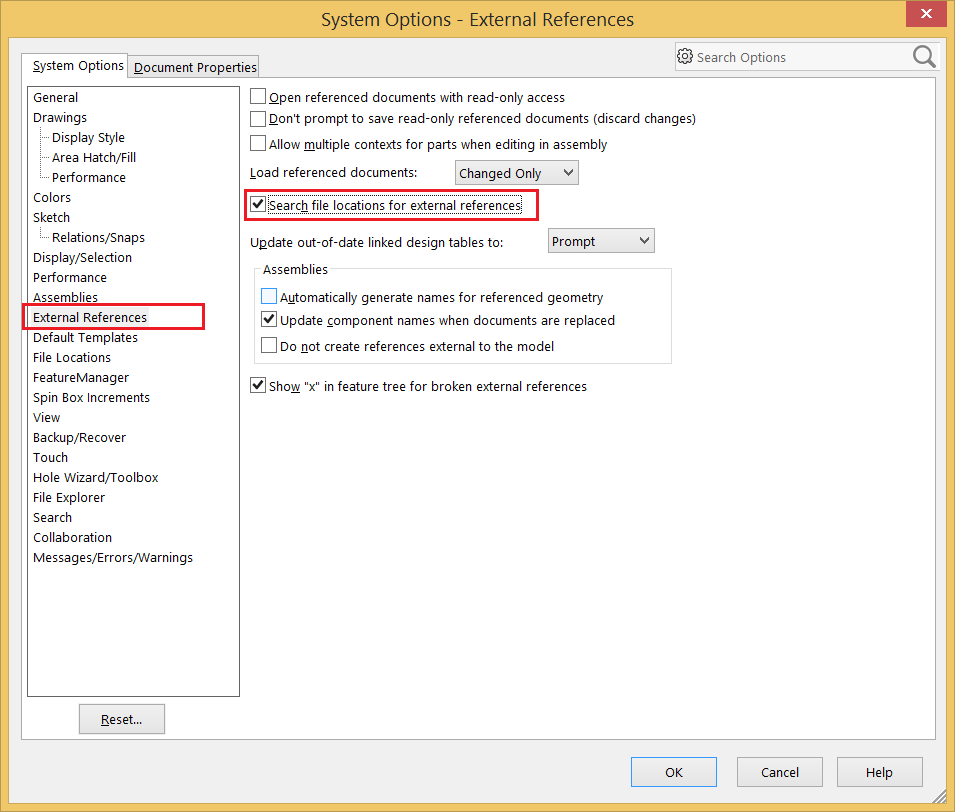This screenshot has height=812, width=955.
Task: Switch to the Document Properties tab
Action: [195, 67]
